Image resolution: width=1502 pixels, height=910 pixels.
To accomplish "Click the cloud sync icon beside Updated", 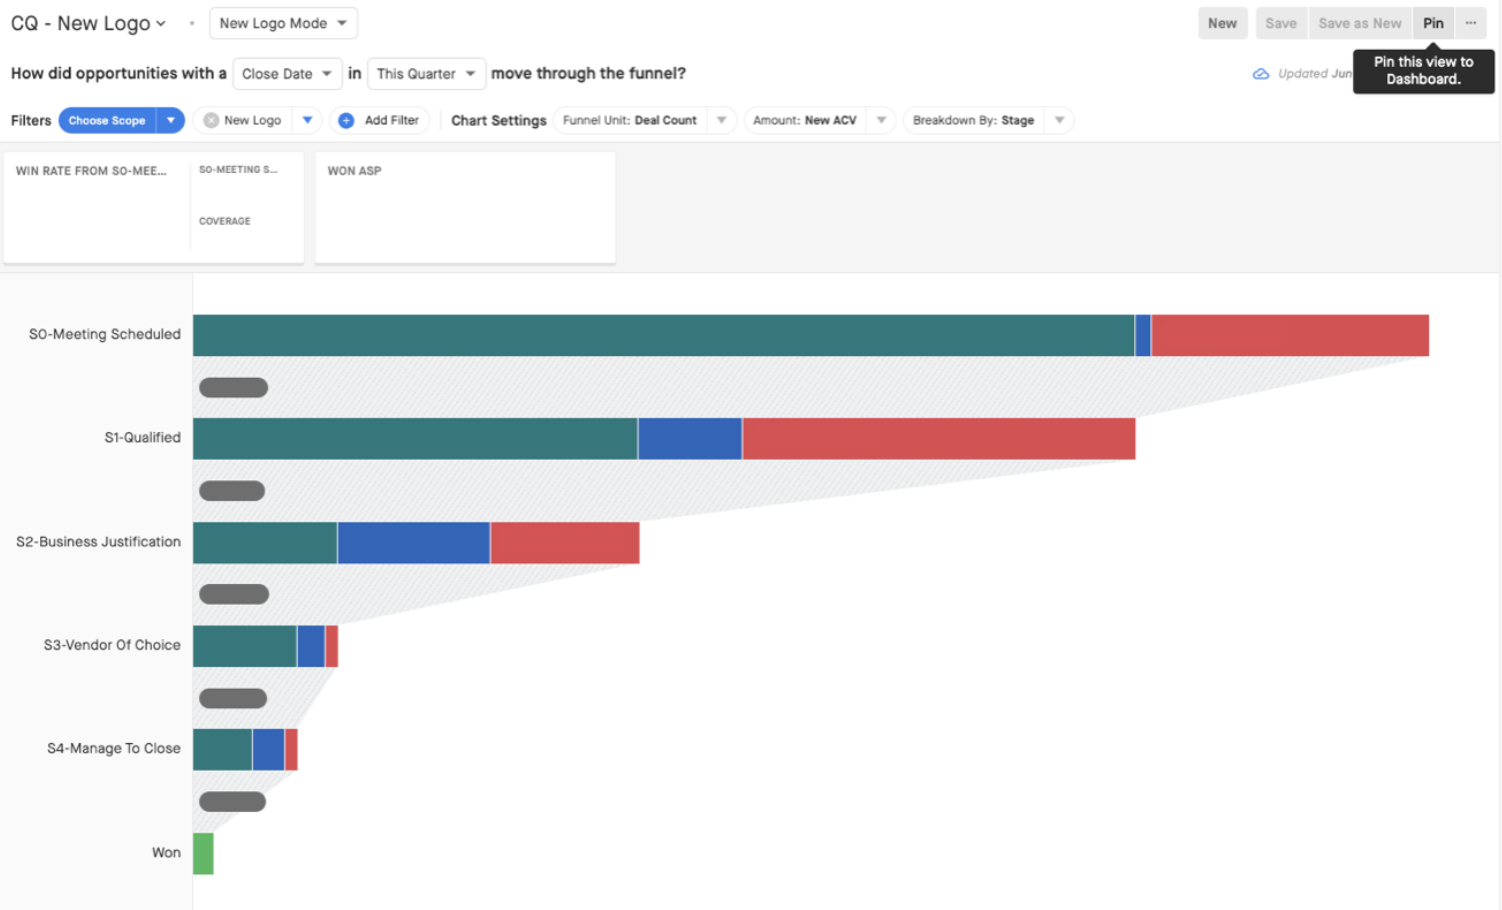I will pos(1261,74).
